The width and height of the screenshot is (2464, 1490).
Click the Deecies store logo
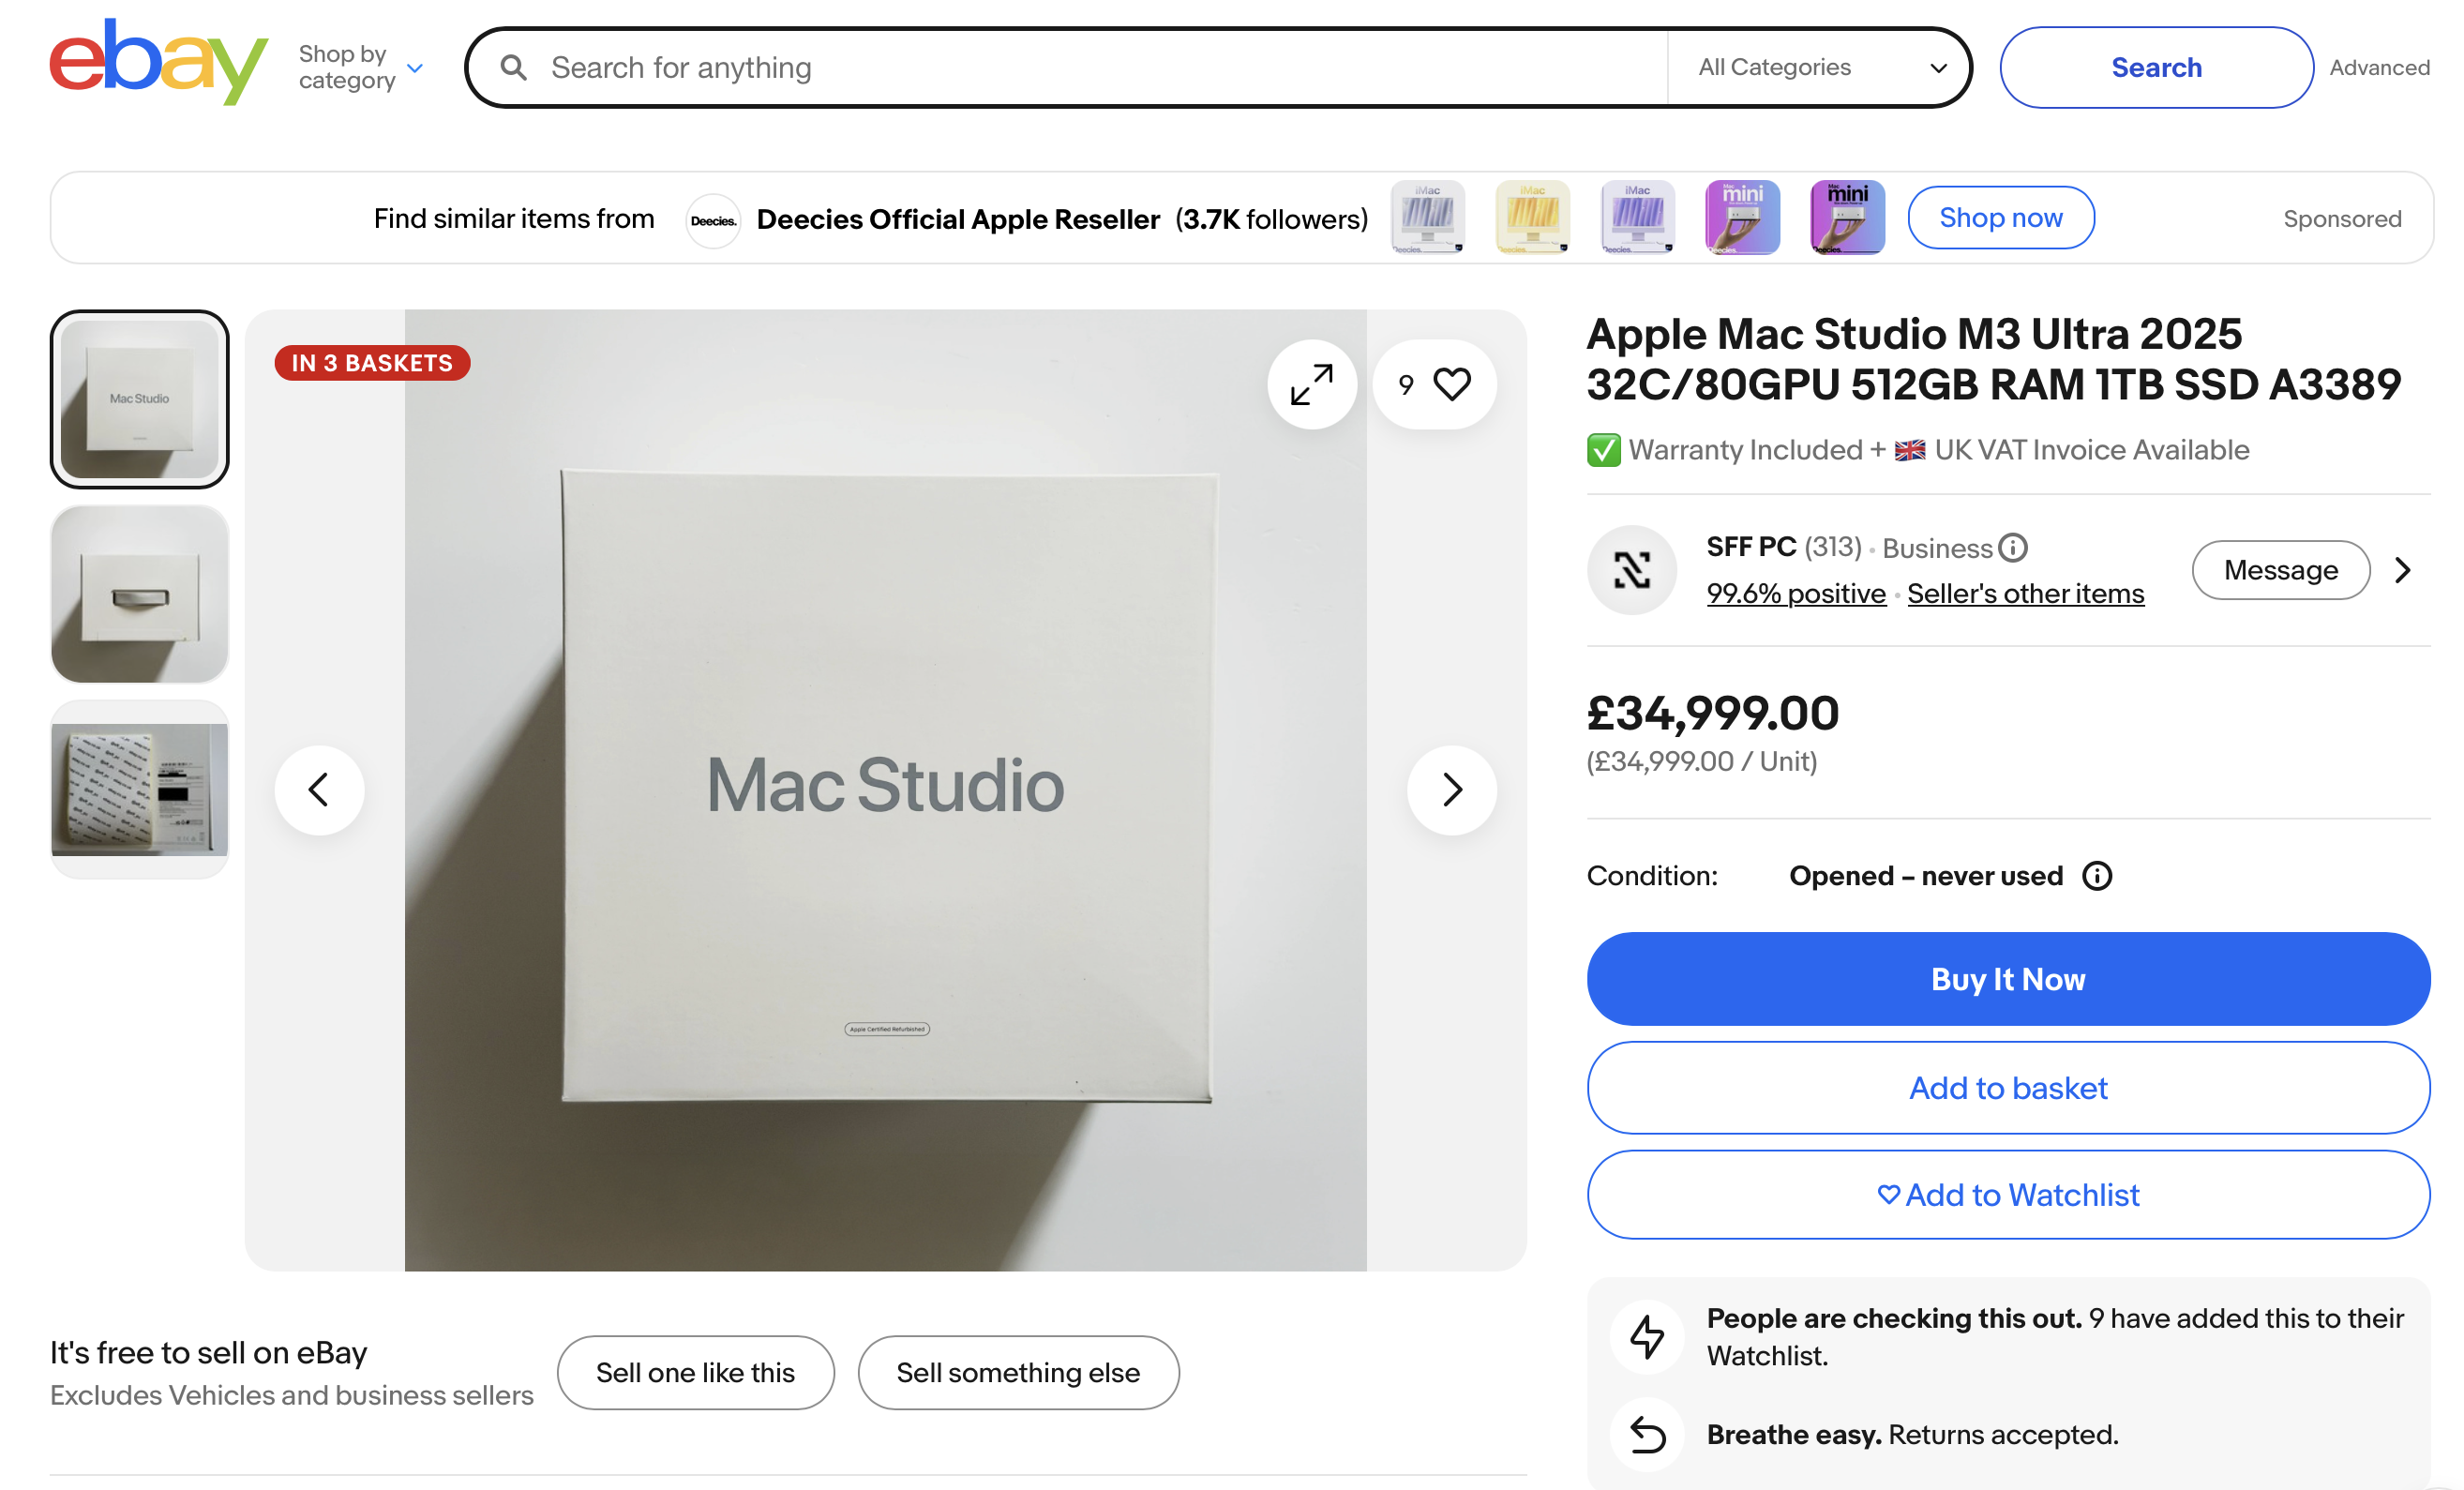point(713,220)
